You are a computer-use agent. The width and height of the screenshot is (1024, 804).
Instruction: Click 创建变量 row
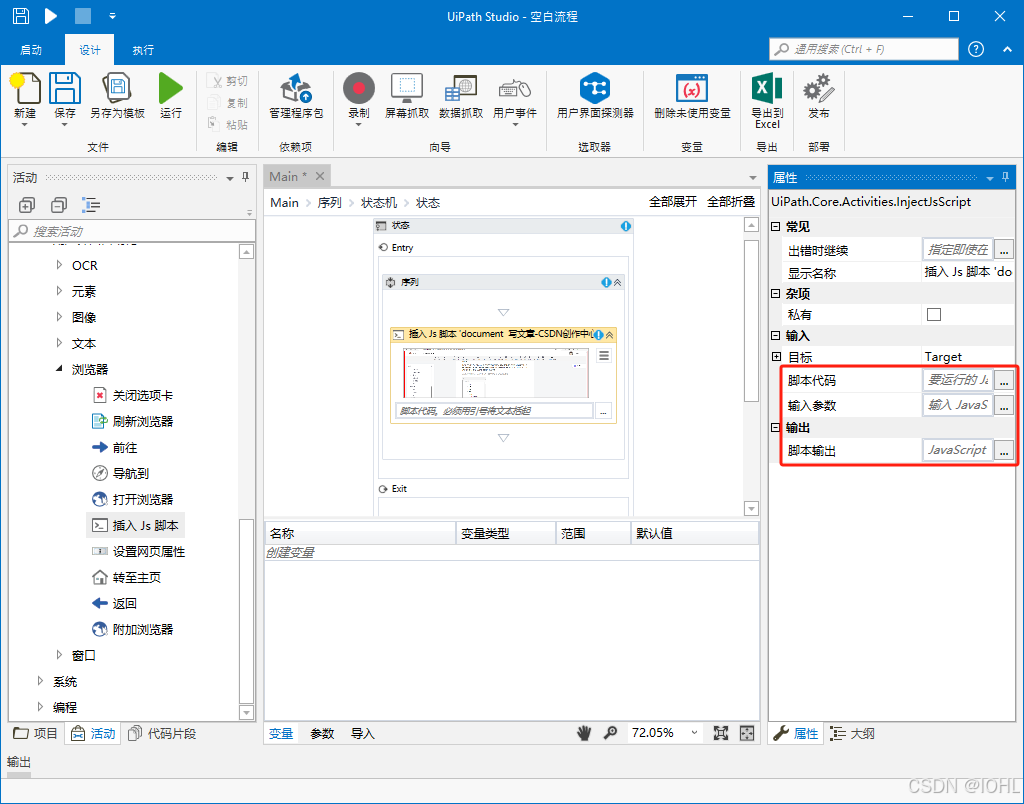tap(511, 553)
